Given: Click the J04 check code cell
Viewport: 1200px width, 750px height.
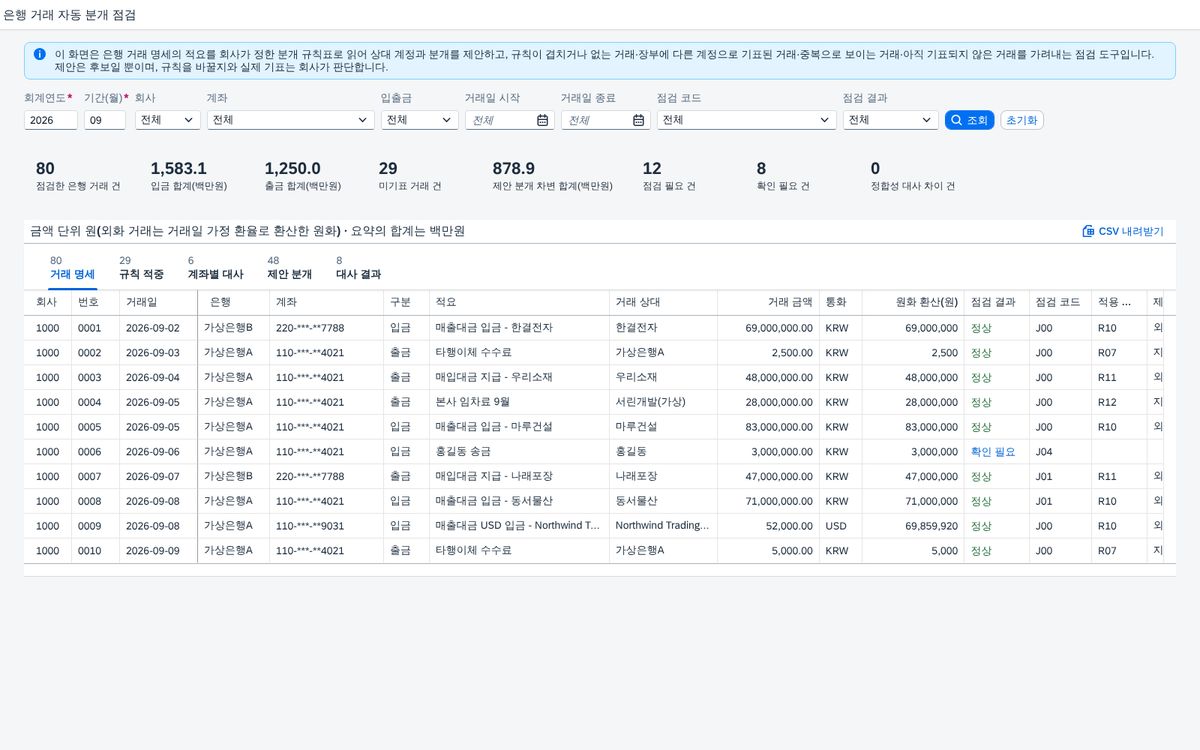Looking at the screenshot, I should (1060, 452).
